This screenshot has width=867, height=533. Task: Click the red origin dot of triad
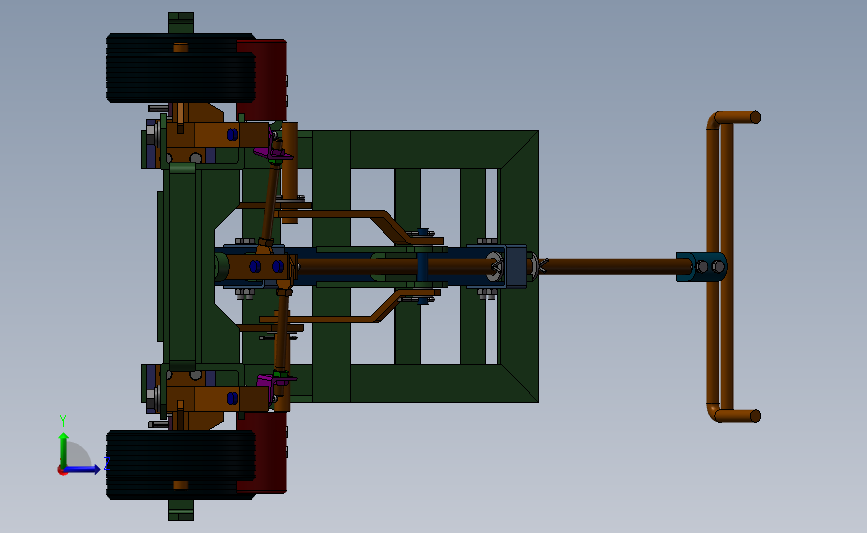(62, 471)
